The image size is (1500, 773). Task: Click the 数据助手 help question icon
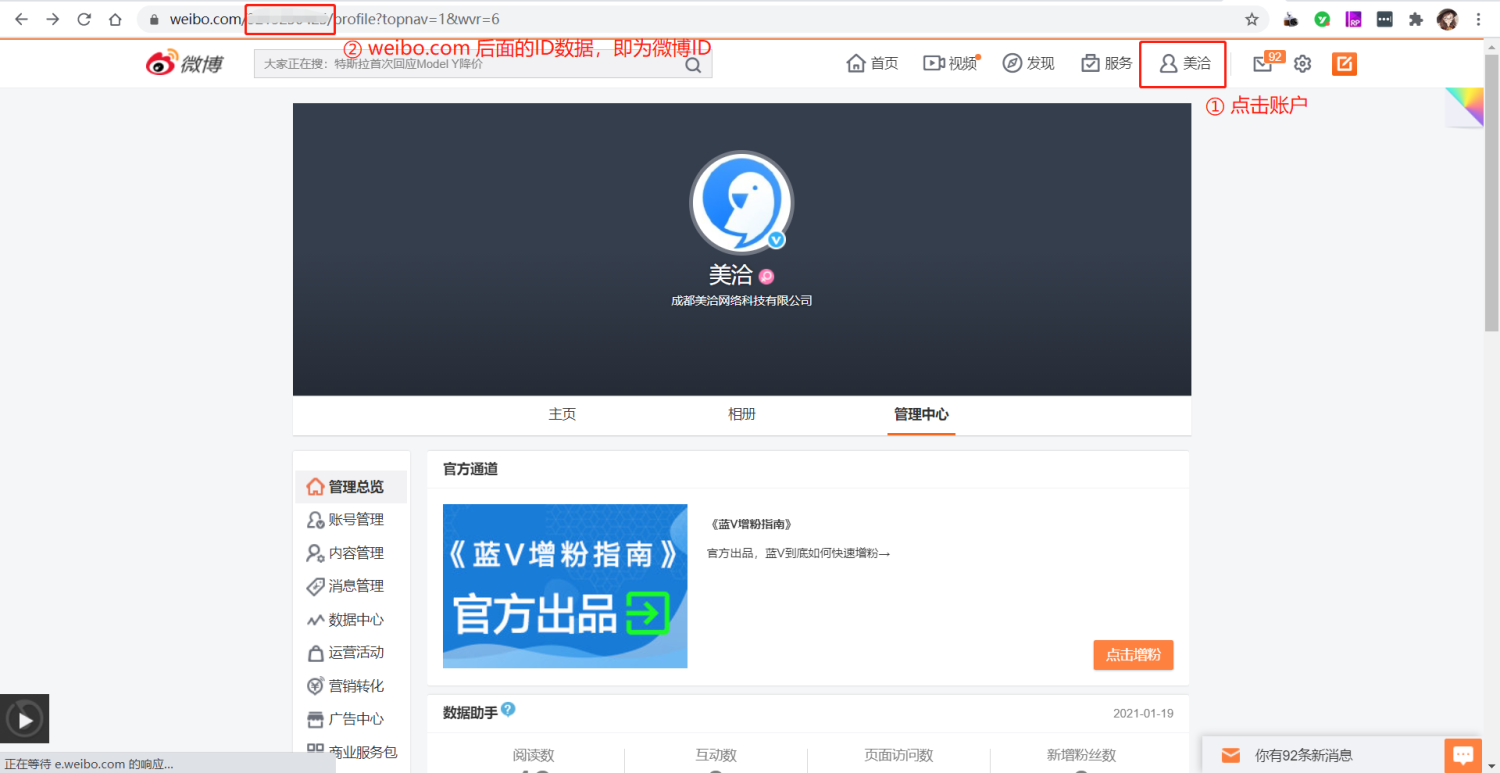pos(508,709)
